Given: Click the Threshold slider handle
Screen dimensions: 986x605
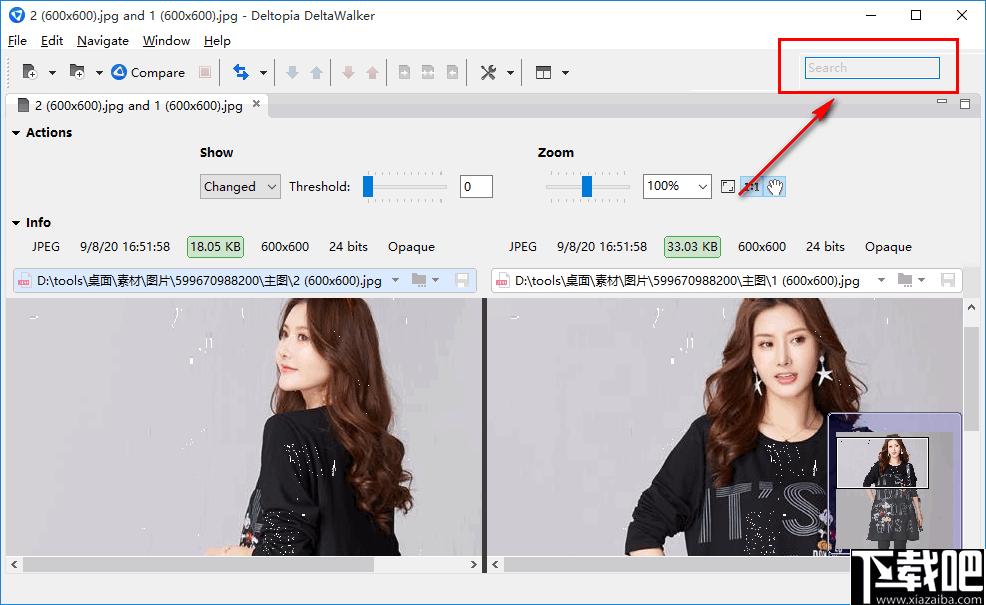Looking at the screenshot, I should (x=368, y=187).
